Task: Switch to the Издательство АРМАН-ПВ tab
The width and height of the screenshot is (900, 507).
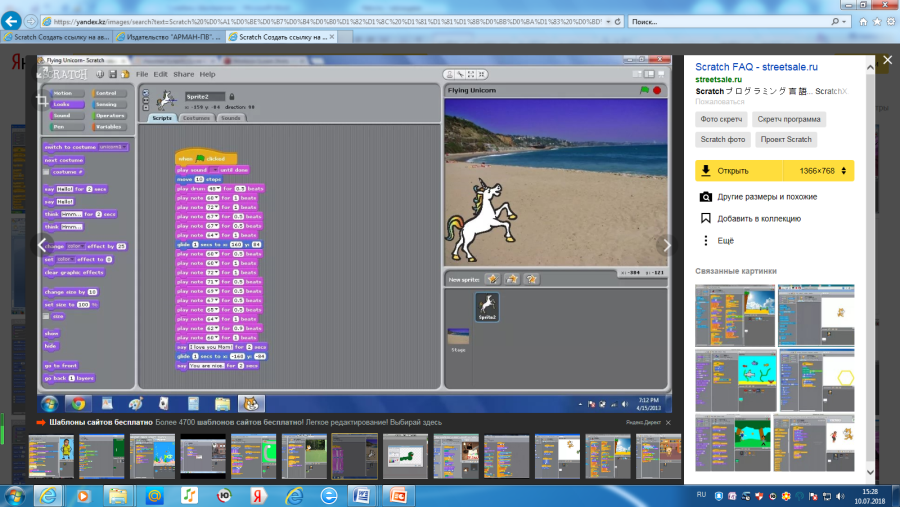Action: 168,37
